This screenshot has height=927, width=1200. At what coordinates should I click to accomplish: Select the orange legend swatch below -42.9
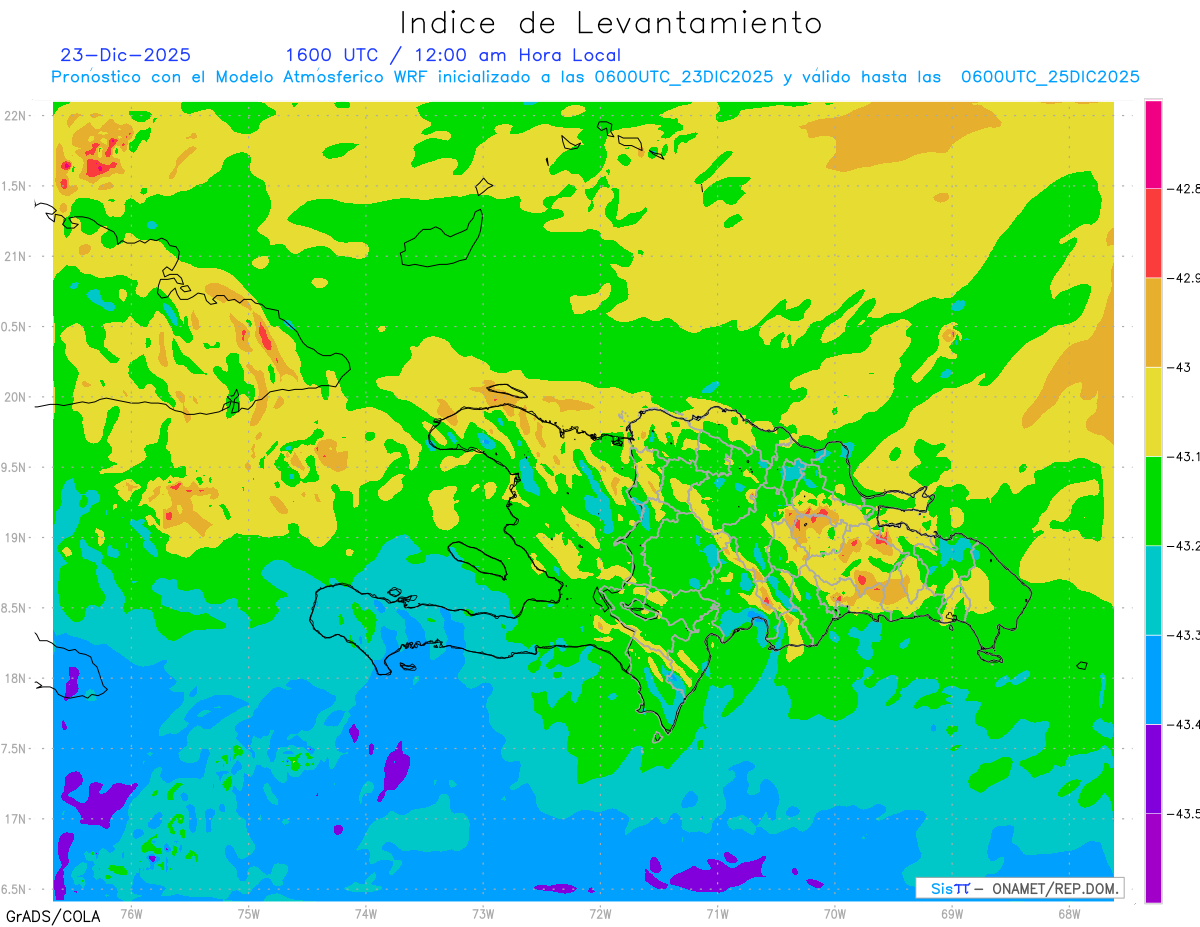1153,322
